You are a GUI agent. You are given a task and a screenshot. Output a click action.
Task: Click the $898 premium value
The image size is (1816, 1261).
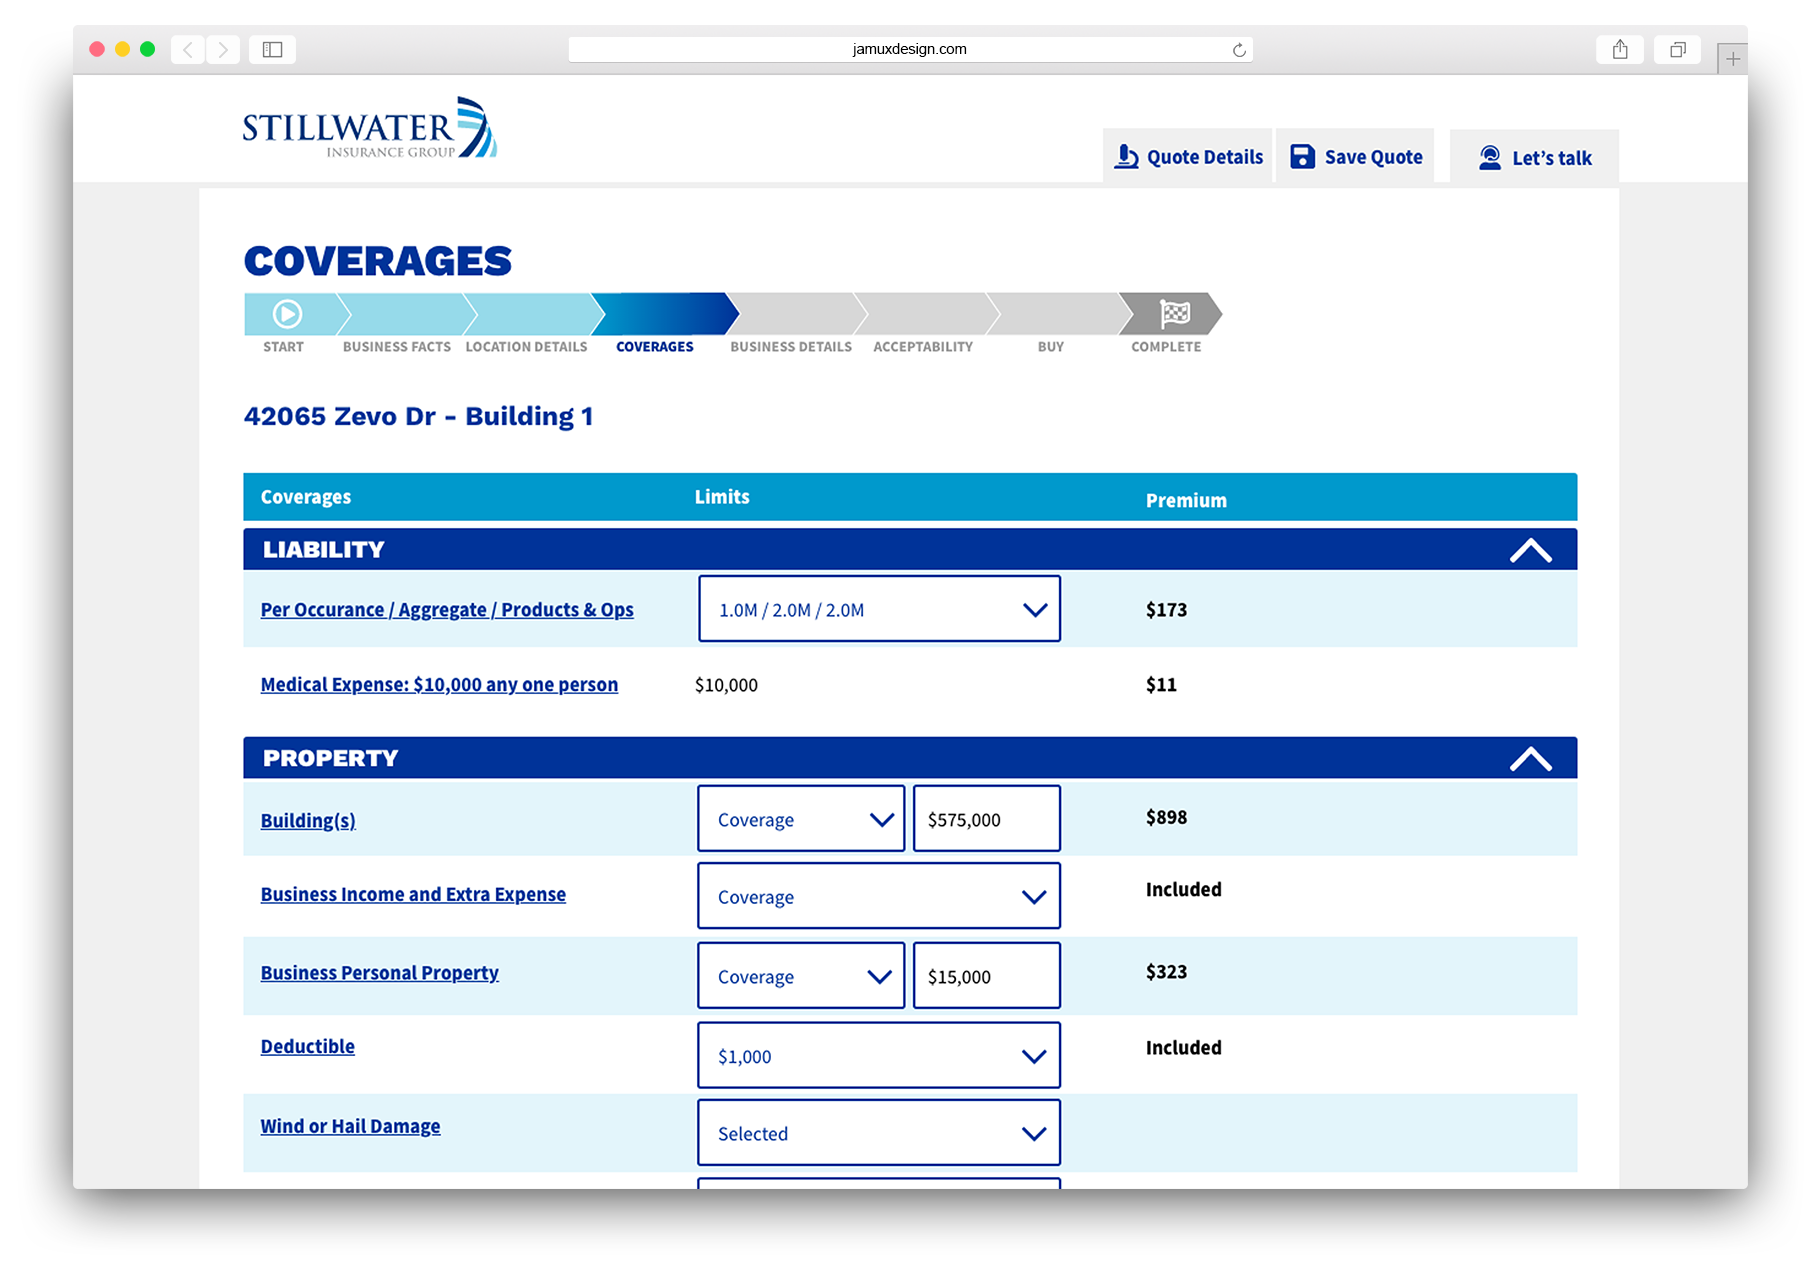pyautogui.click(x=1166, y=818)
